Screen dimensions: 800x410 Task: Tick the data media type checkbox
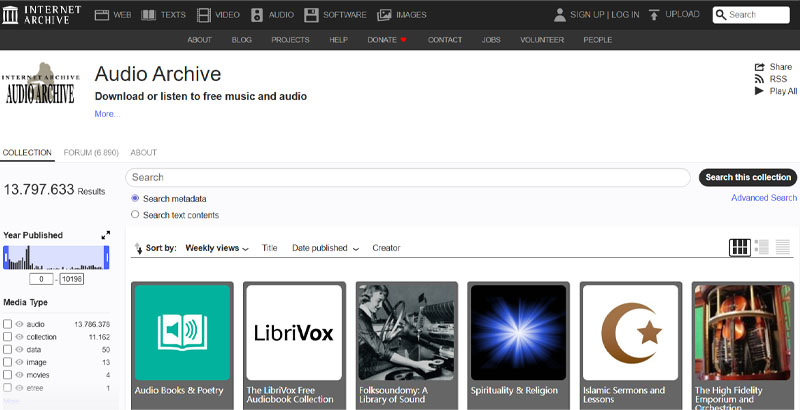click(x=7, y=349)
